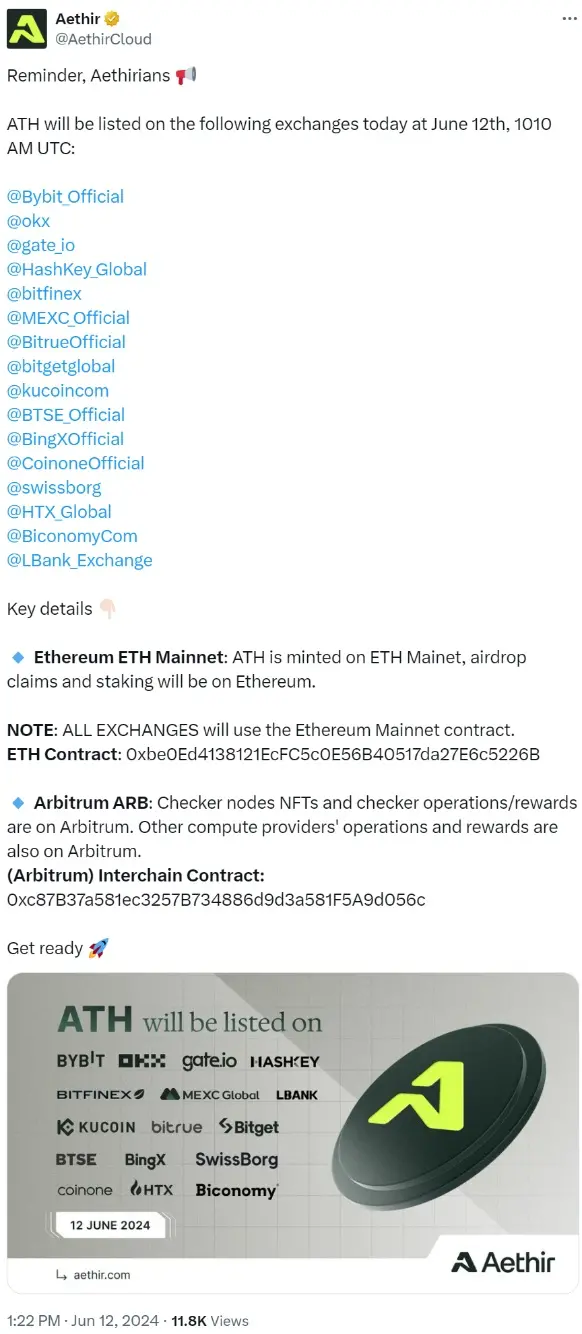Open the @Bybit_Official profile link
Viewport: 582px width, 1334px height.
tap(65, 196)
